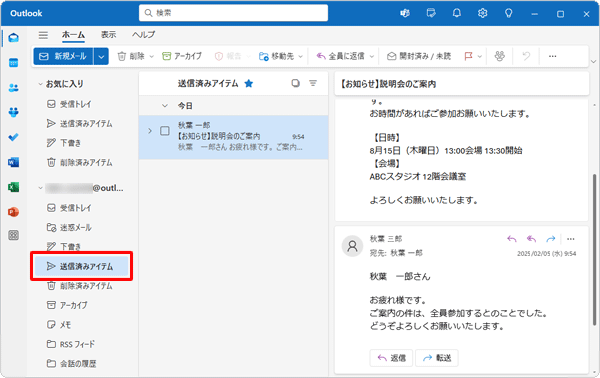This screenshot has height=378, width=600.
Task: Click the 移動先 button
Action: 276,56
